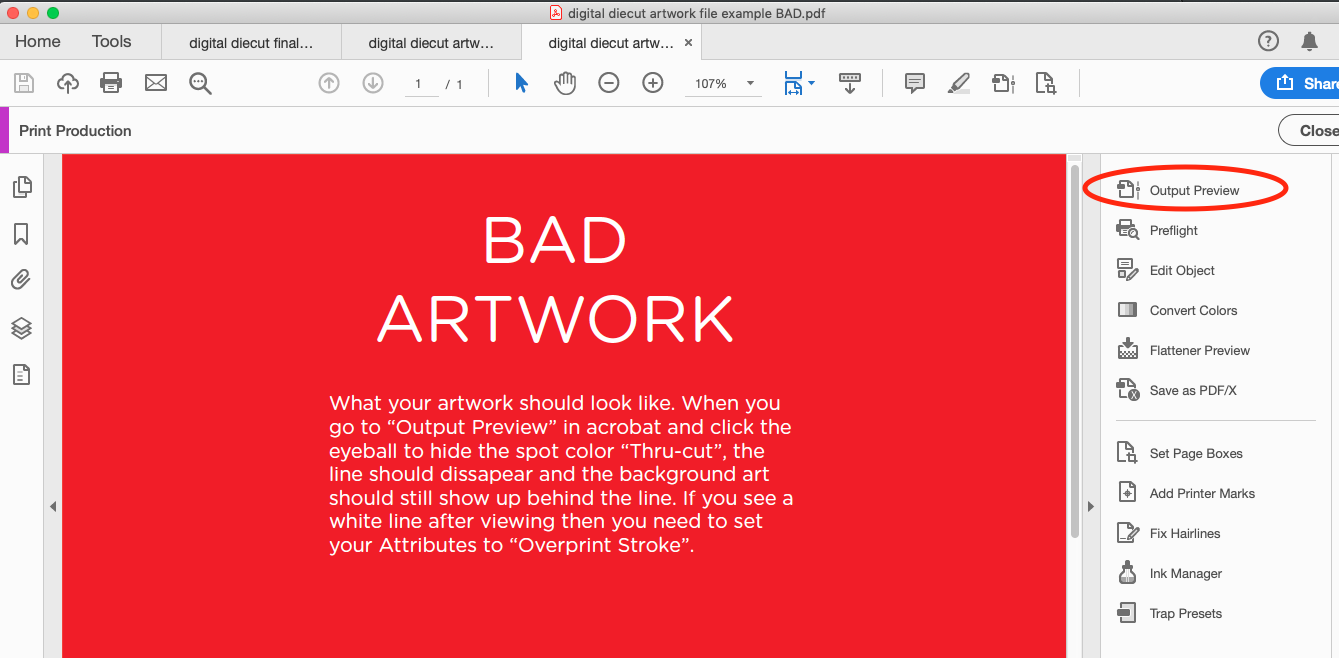Click toolbar Output Preview icon
This screenshot has height=658, width=1339.
click(1003, 84)
